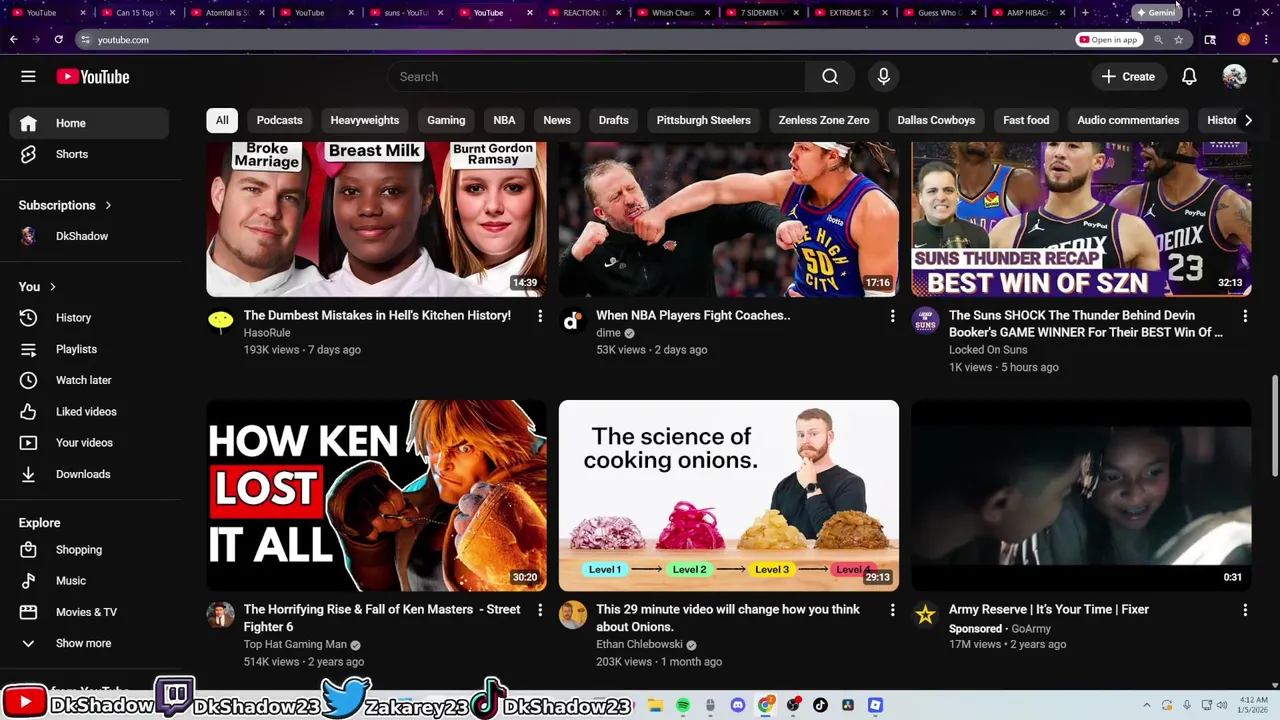This screenshot has width=1280, height=720.
Task: Start voice search with microphone icon
Action: [x=883, y=77]
